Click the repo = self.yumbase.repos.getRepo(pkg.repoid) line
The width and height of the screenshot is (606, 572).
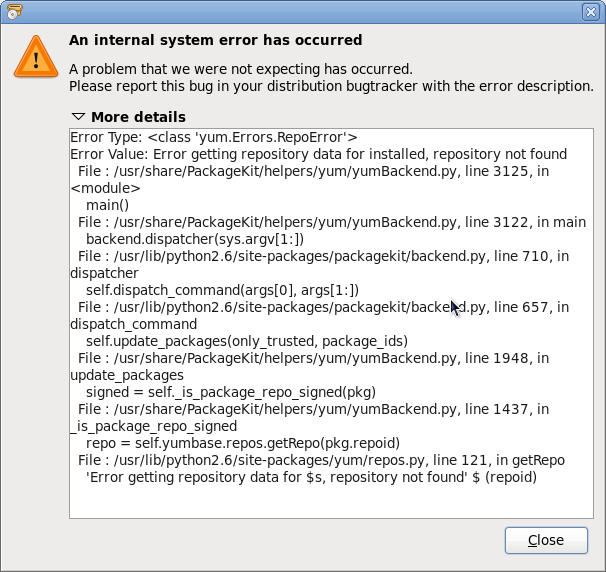point(243,443)
